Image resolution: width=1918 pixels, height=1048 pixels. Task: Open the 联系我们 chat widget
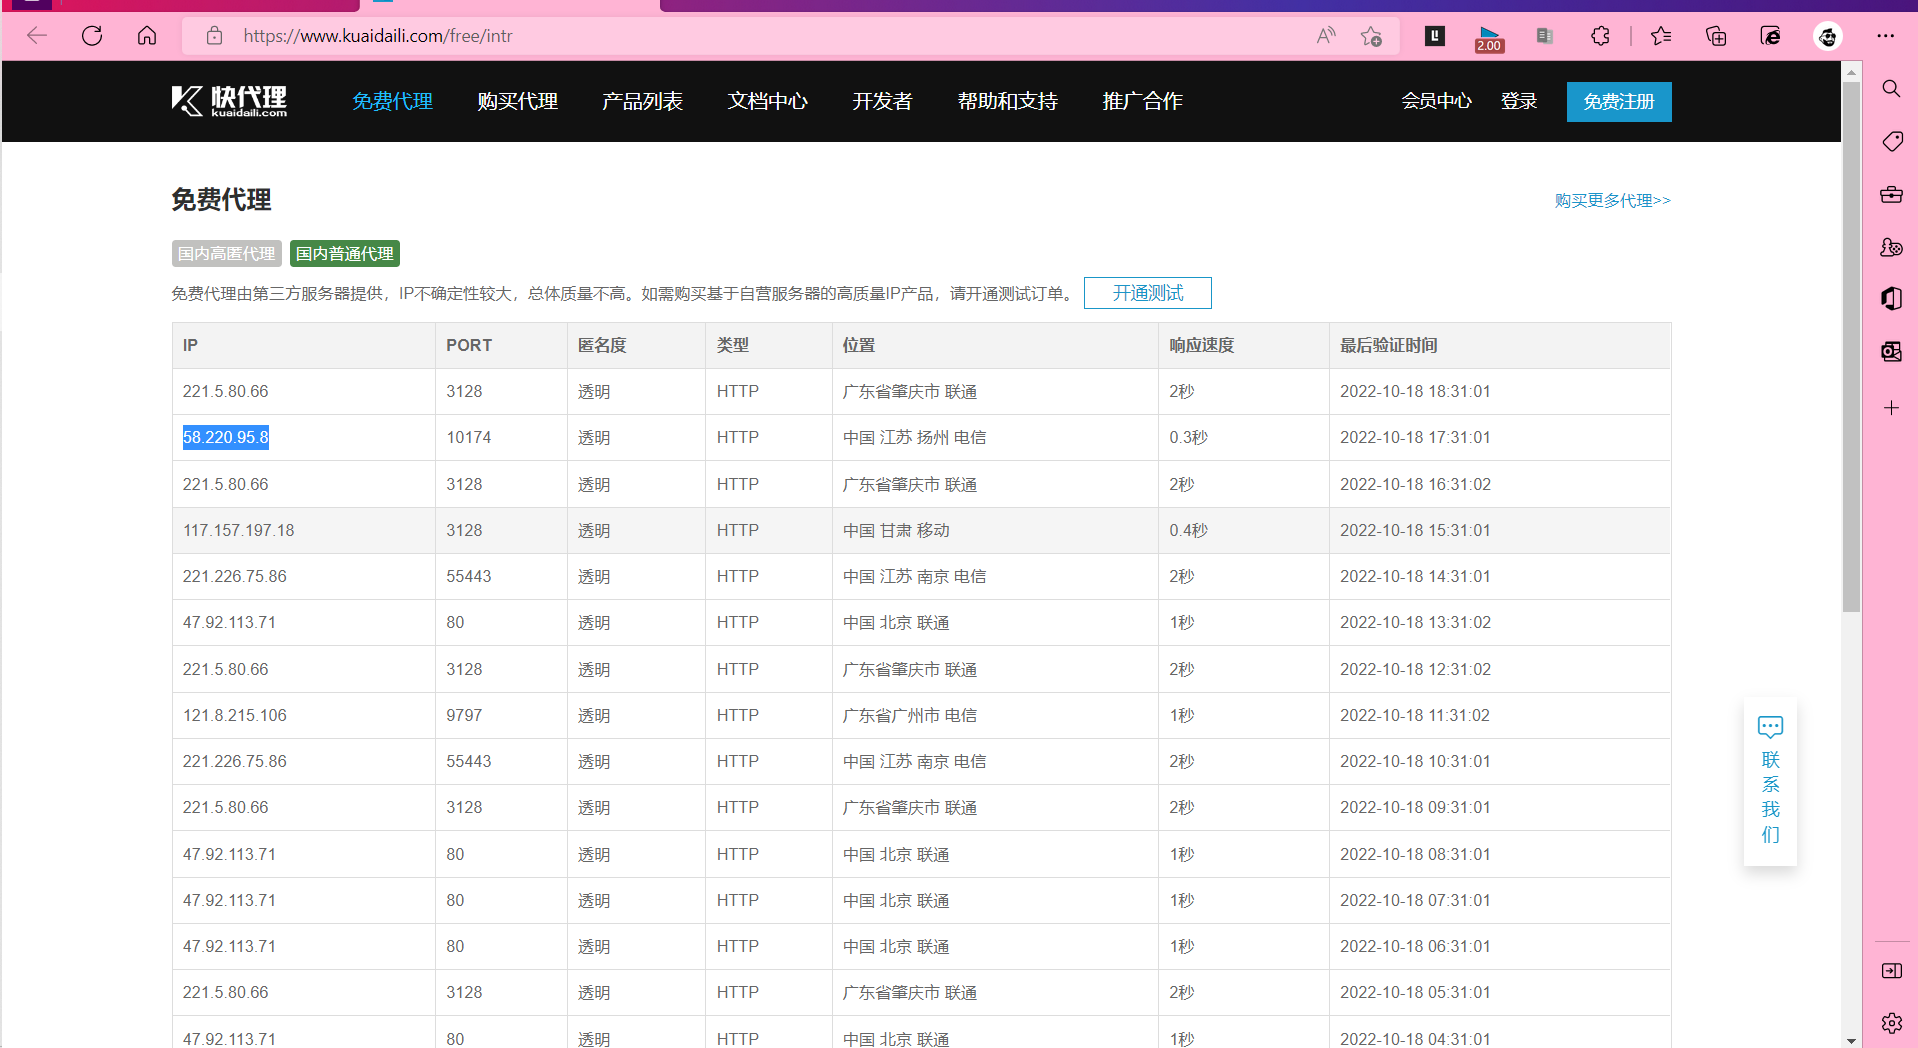[x=1770, y=781]
